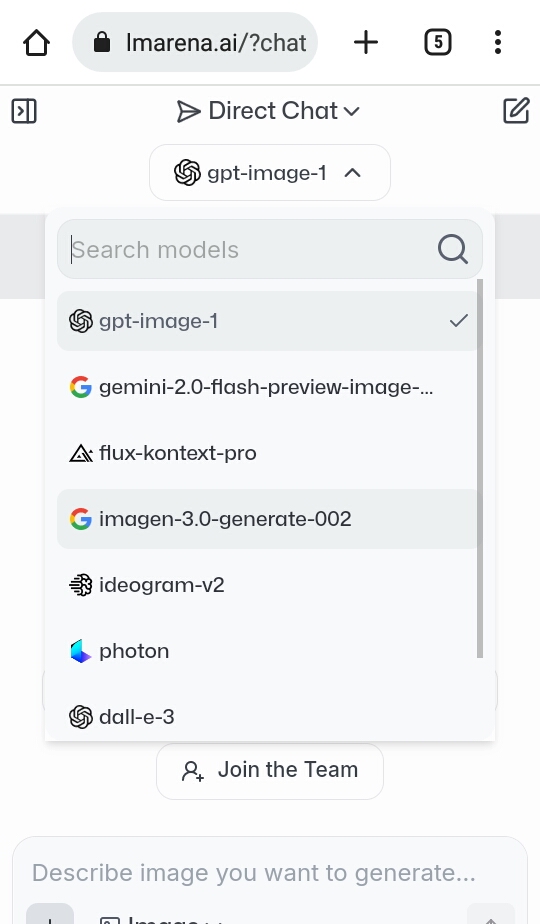
Task: Click the model list scrollbar
Action: pyautogui.click(x=480, y=468)
